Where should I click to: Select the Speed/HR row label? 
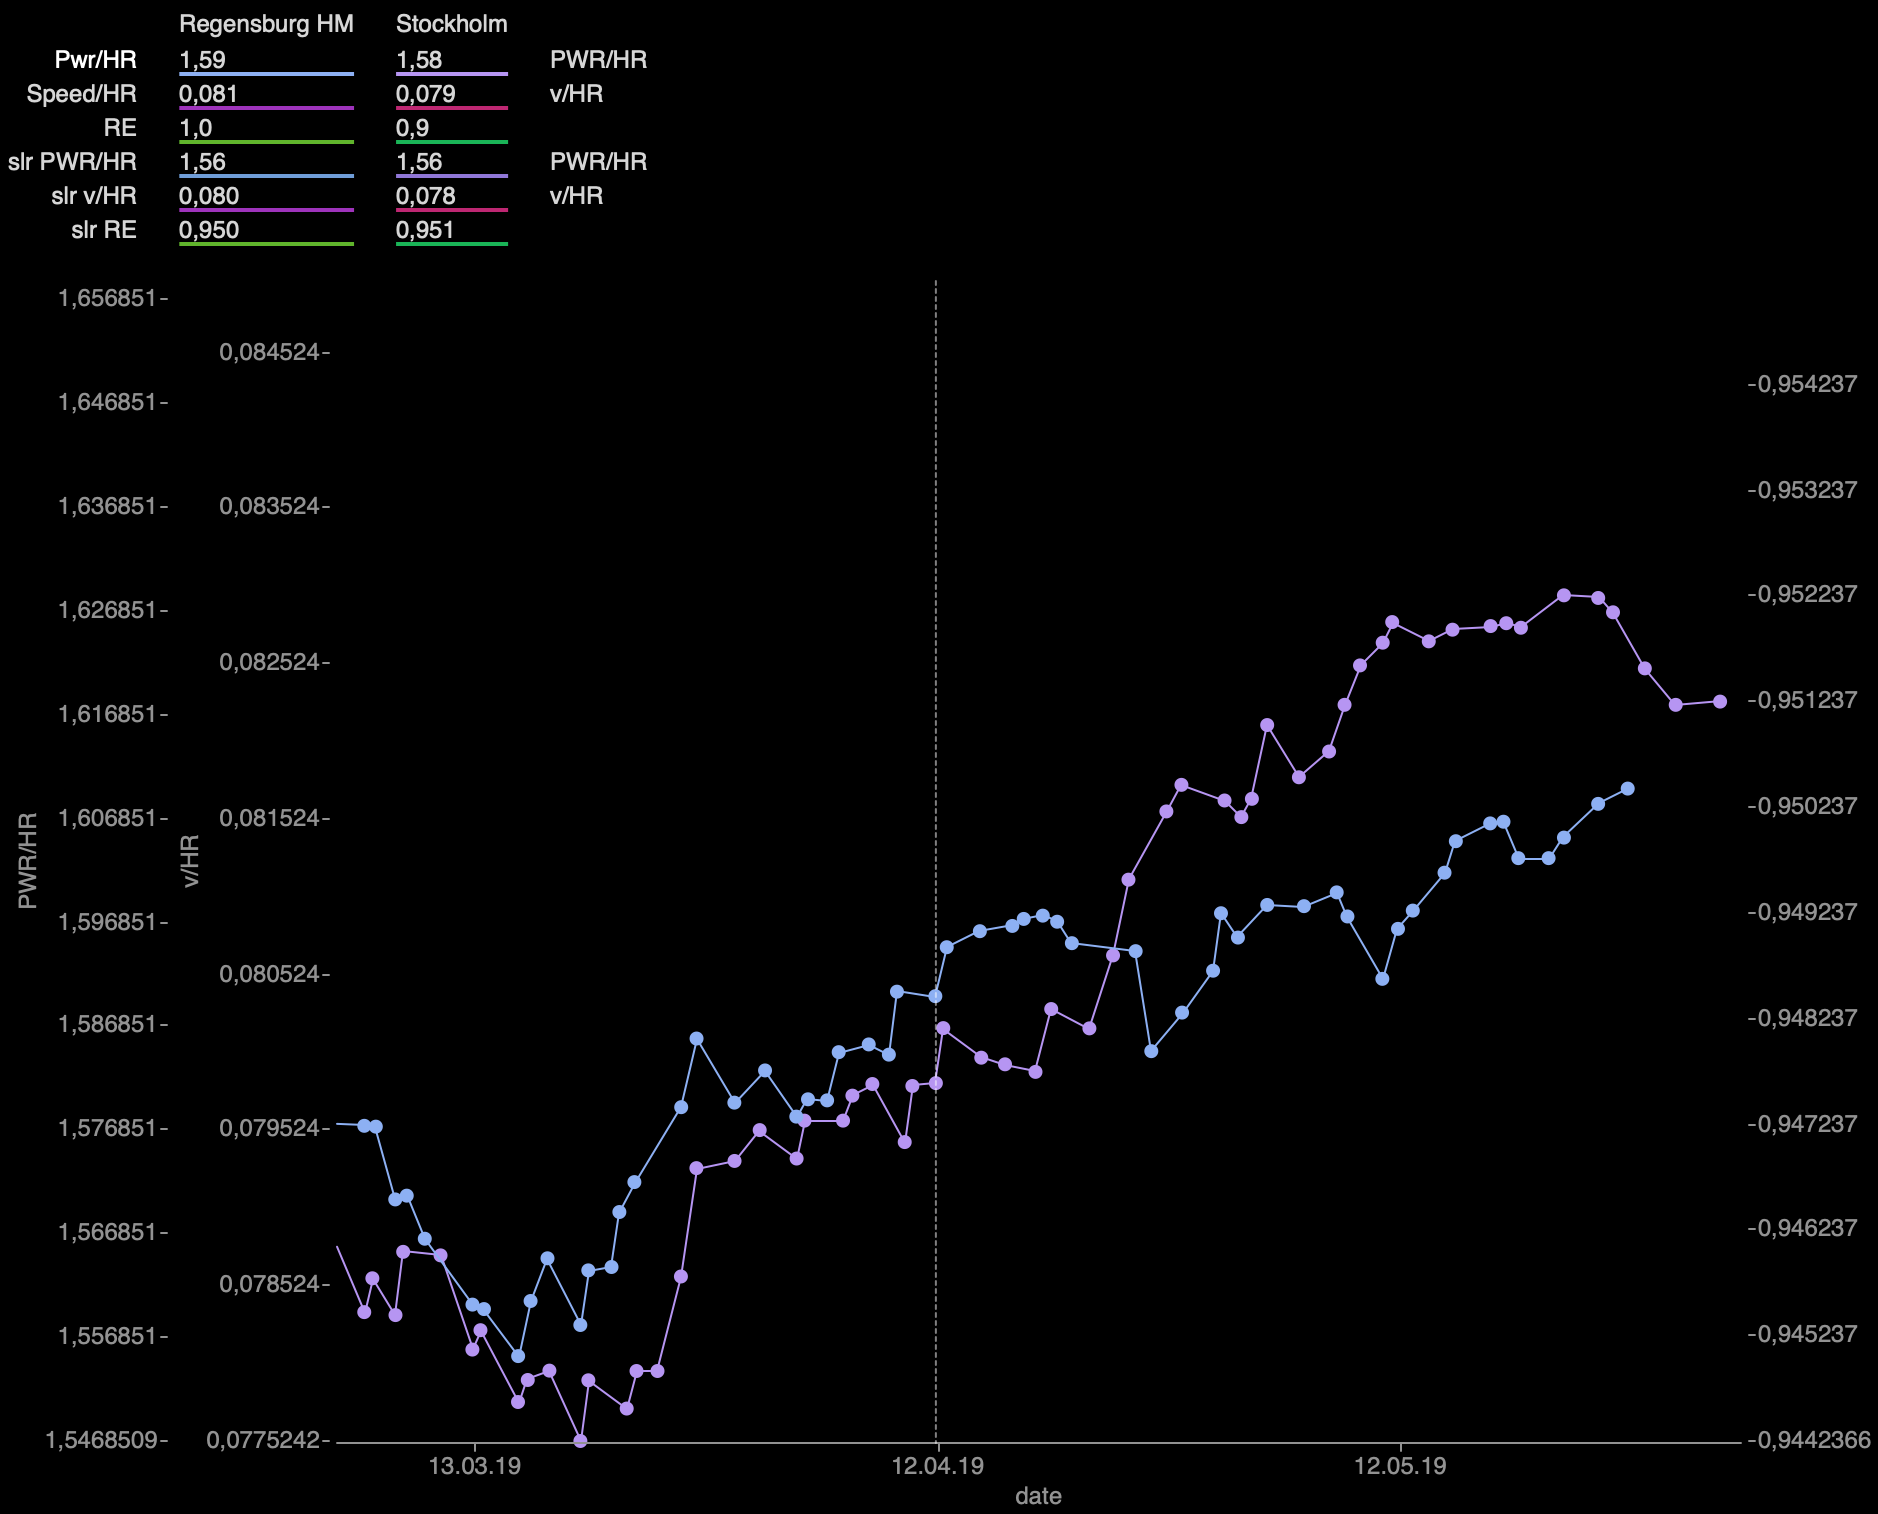coord(81,94)
